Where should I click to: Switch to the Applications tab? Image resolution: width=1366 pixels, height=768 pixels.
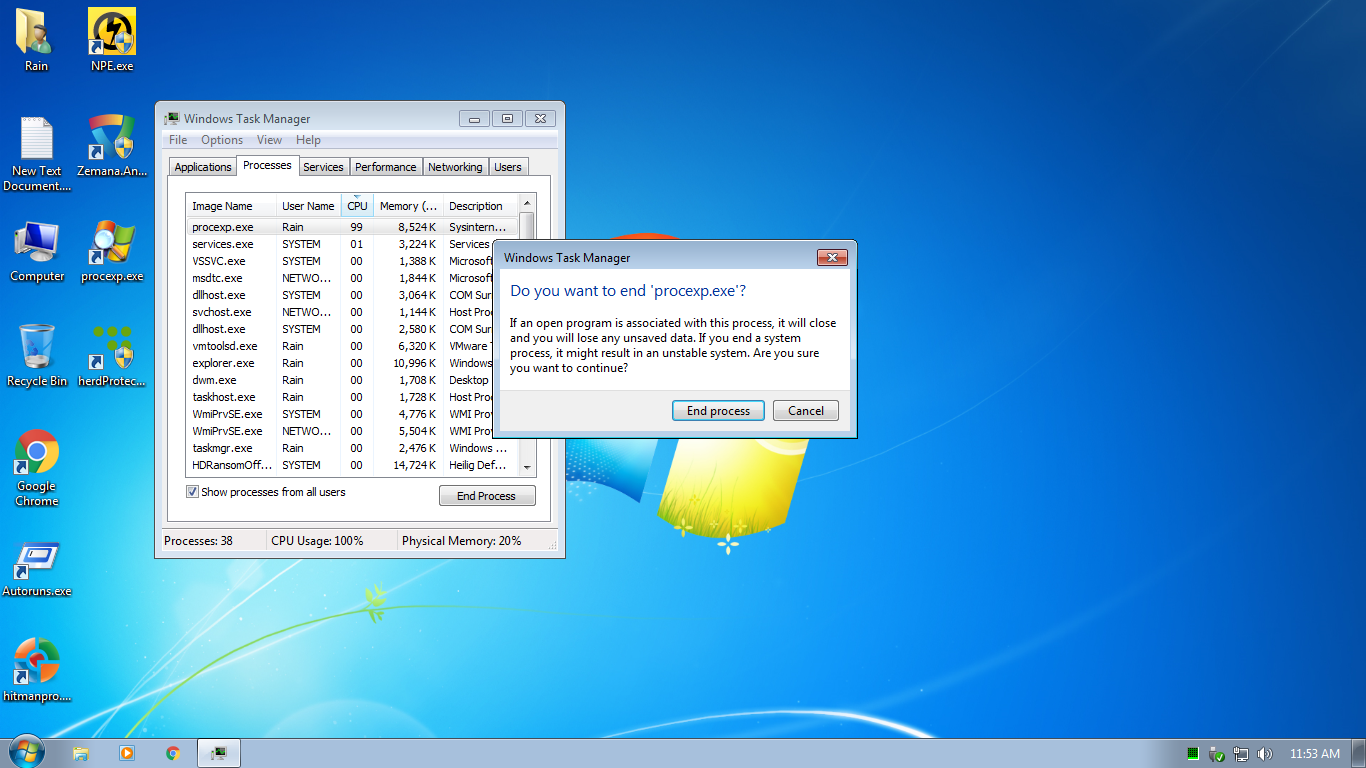203,167
